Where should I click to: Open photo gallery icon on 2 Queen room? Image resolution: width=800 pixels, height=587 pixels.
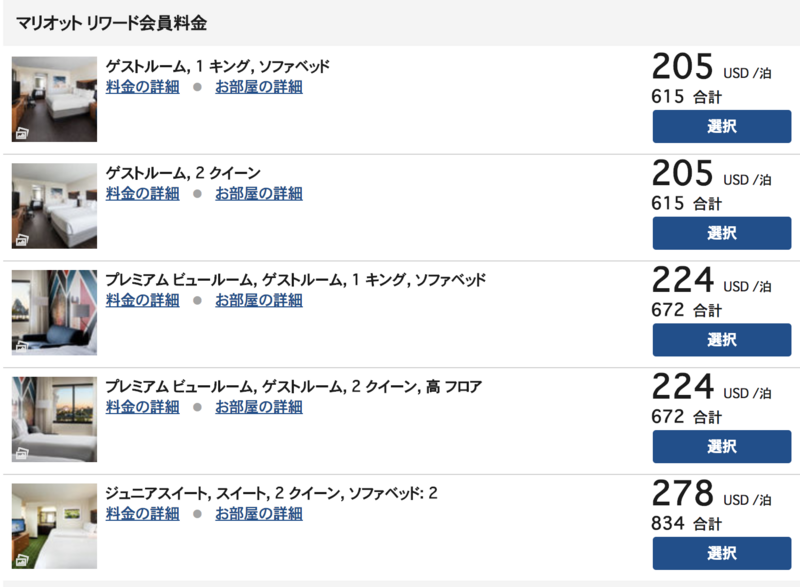pos(22,240)
